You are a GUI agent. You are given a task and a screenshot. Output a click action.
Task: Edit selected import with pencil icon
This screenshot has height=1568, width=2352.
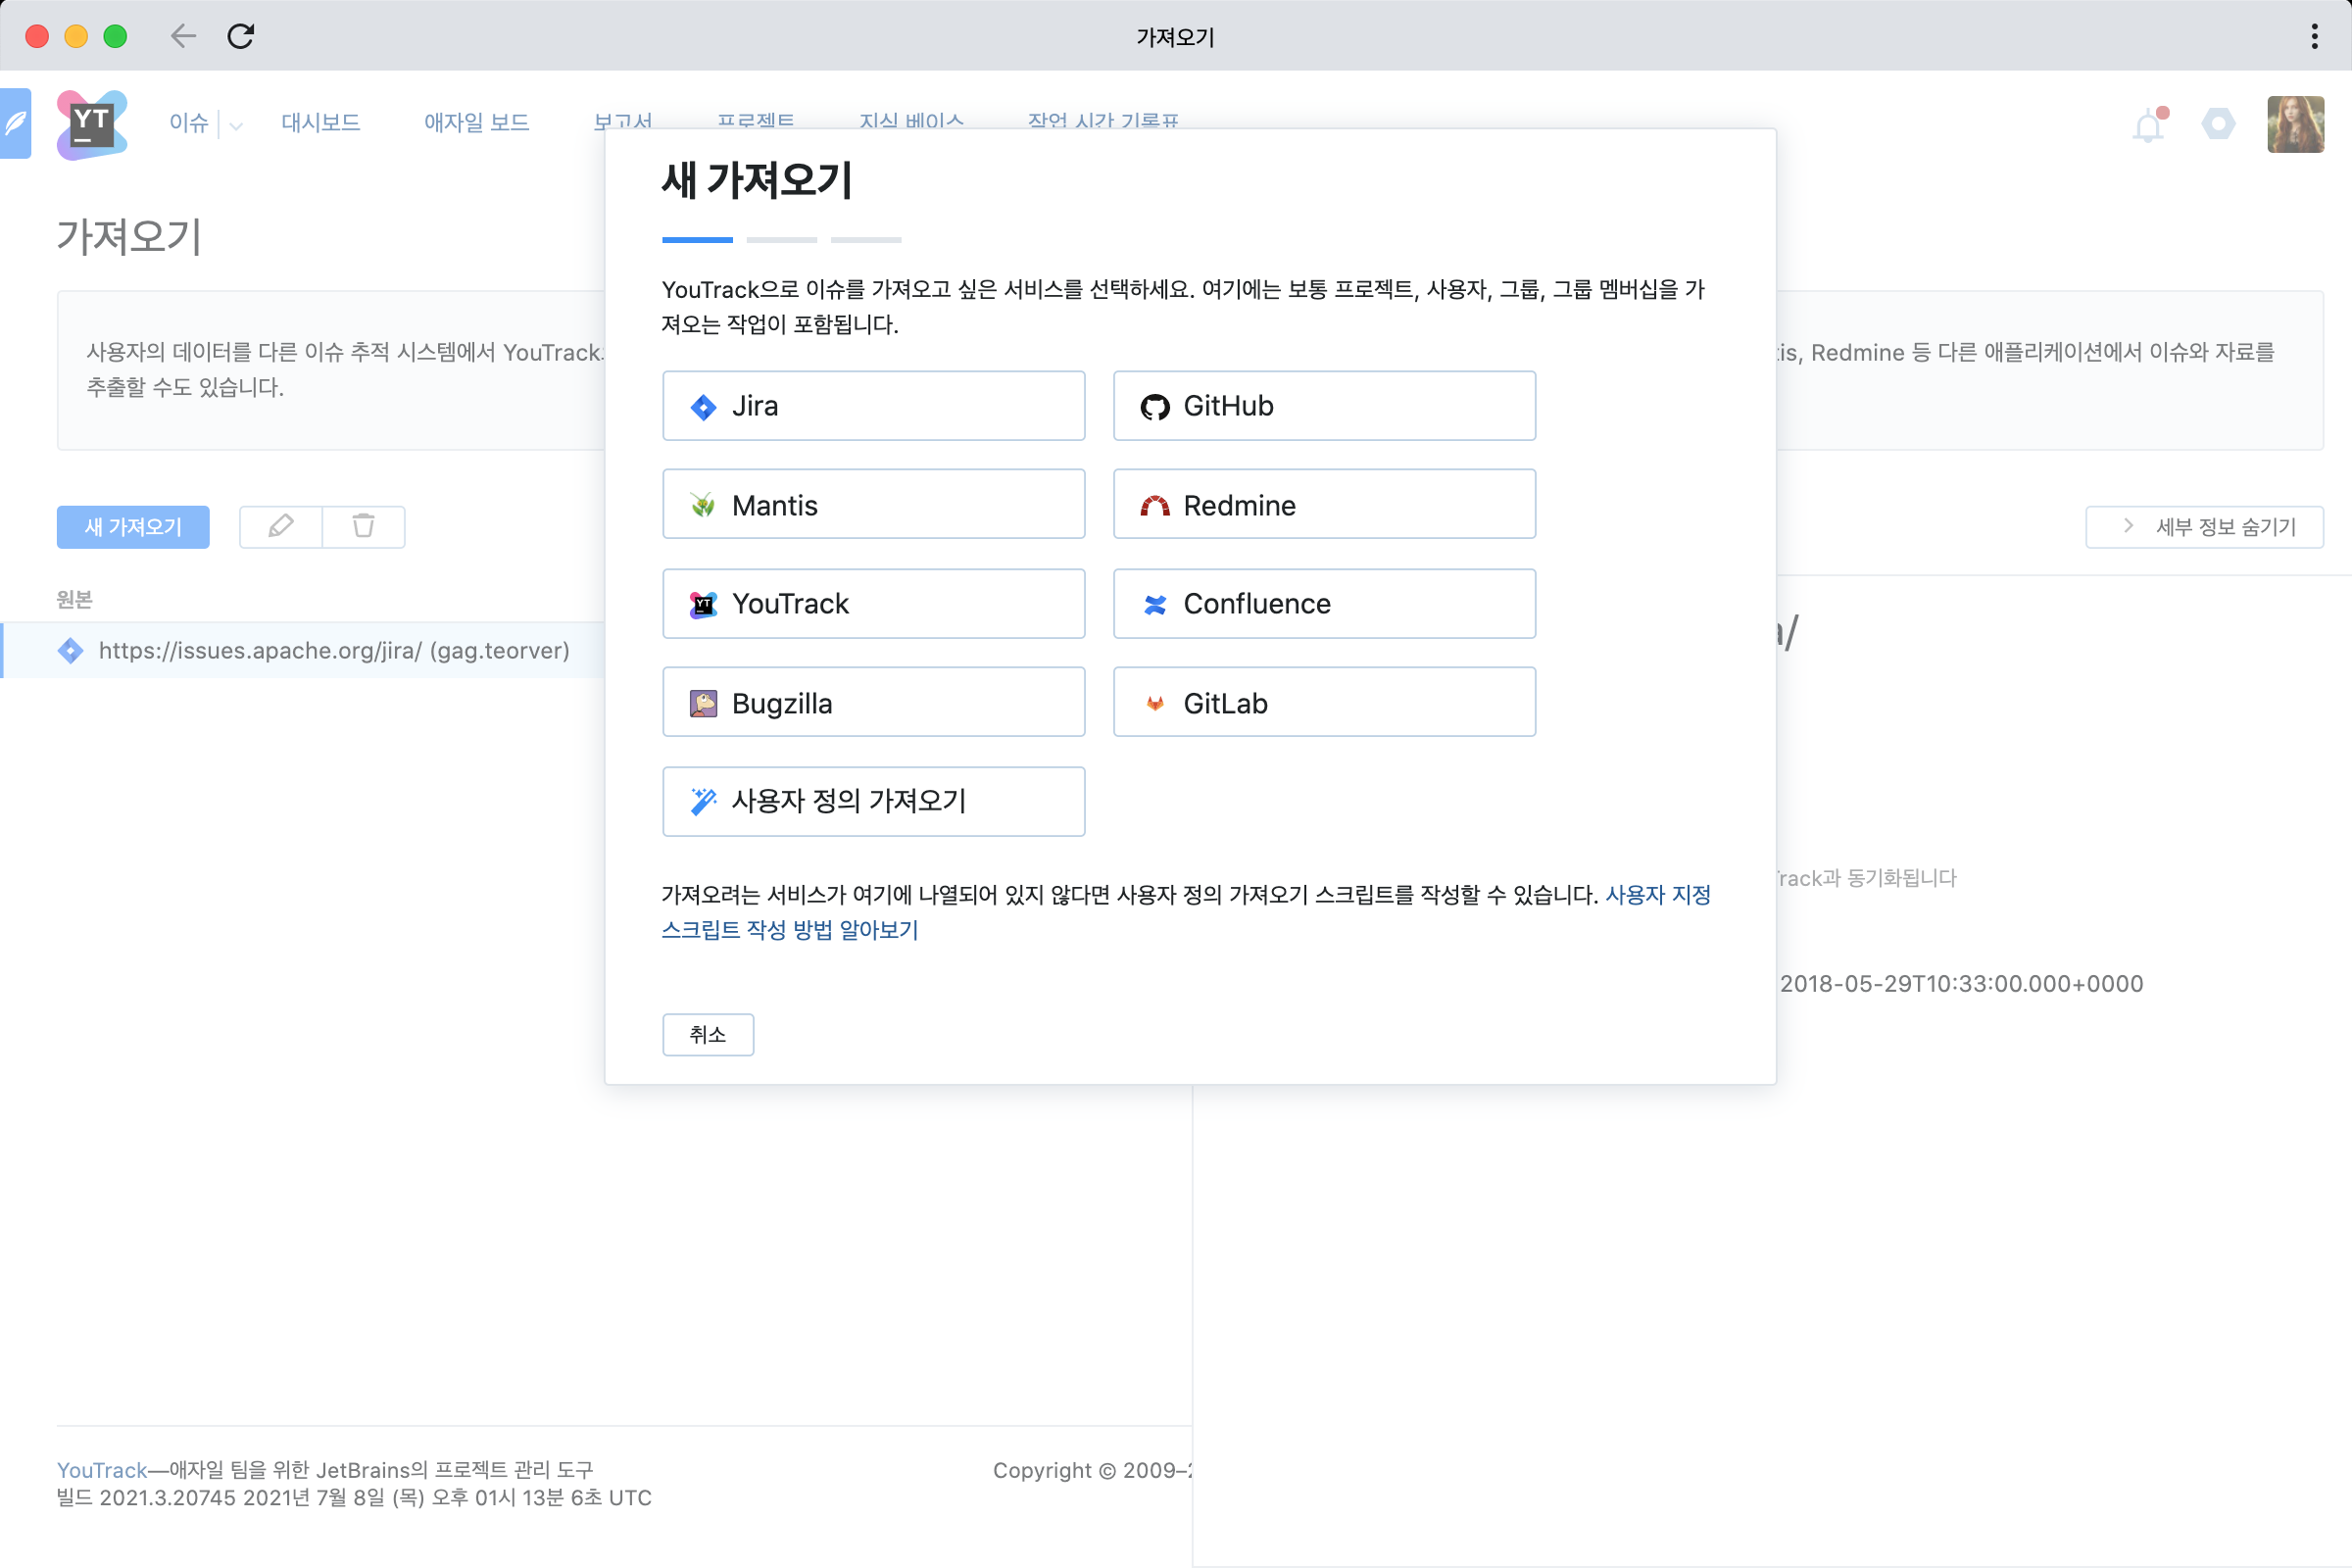coord(281,527)
